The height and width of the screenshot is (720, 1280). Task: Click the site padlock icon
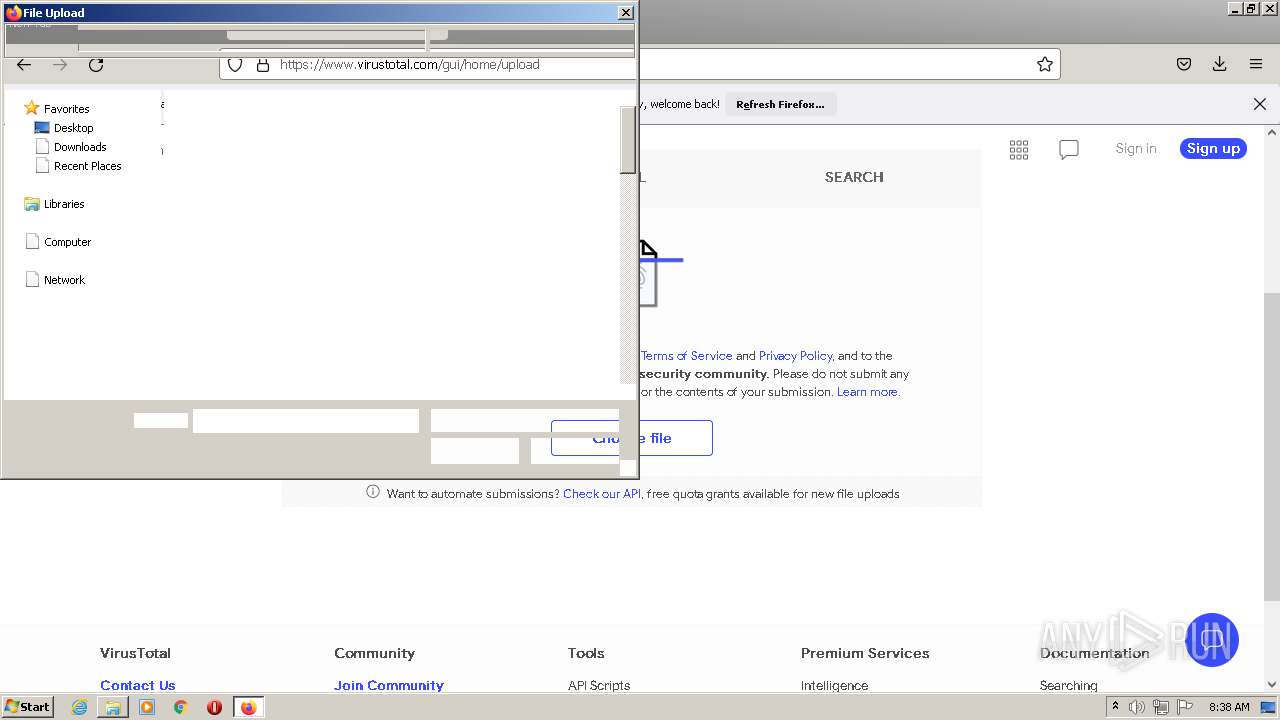[x=263, y=64]
